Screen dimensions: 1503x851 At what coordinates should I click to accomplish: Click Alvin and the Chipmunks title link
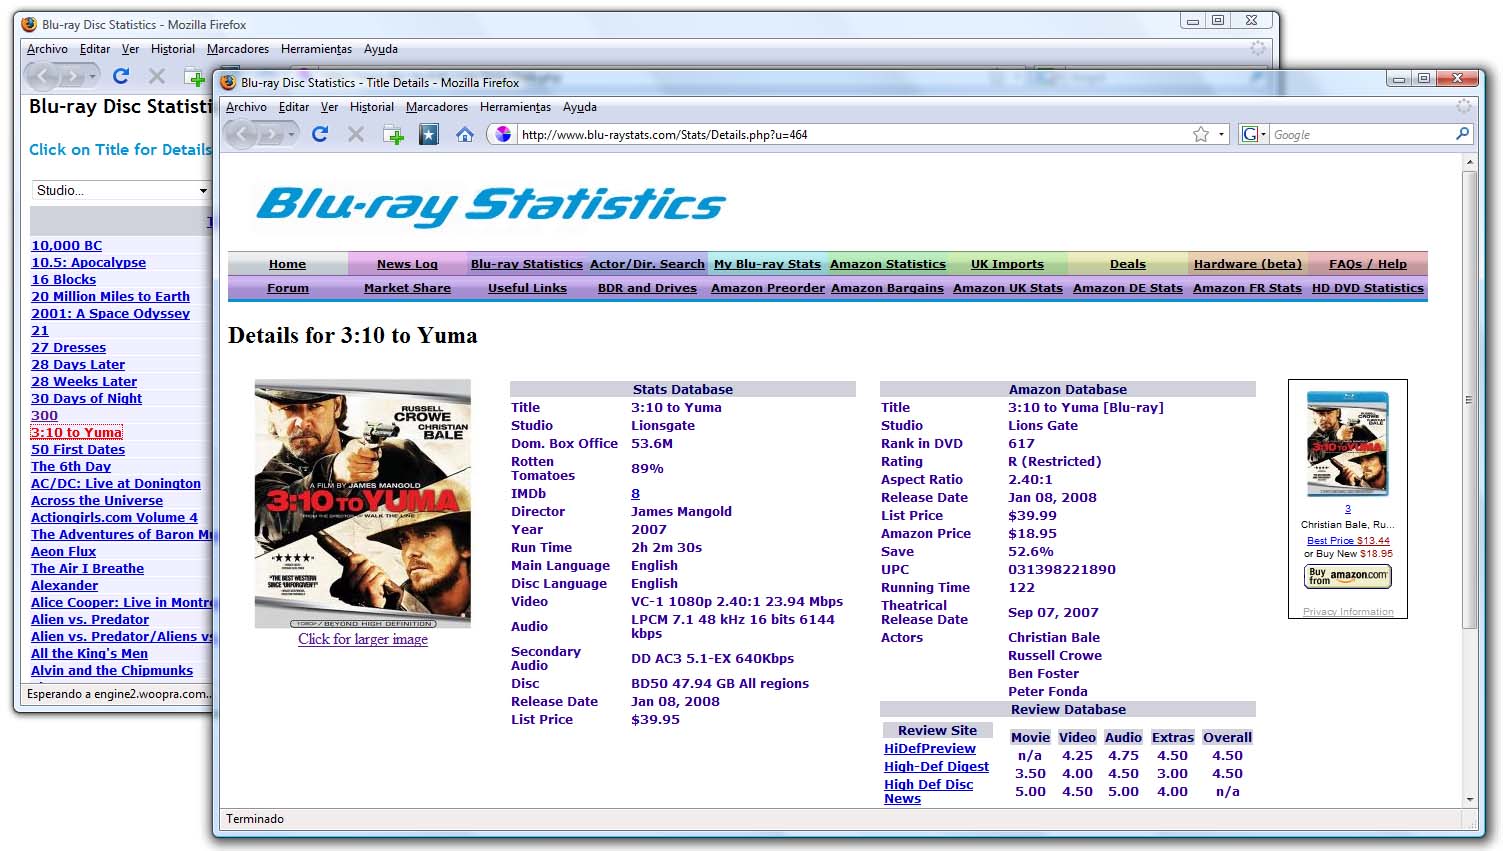[x=112, y=670]
